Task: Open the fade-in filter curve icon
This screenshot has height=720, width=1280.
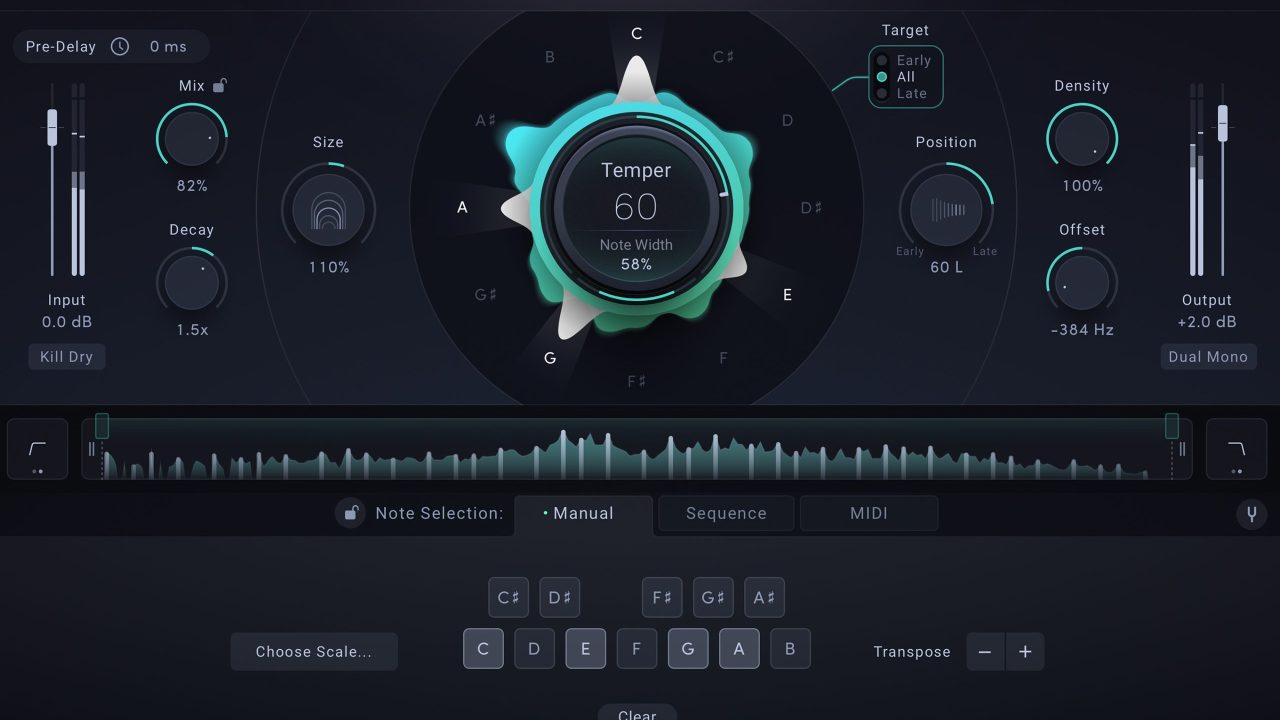Action: 37,448
